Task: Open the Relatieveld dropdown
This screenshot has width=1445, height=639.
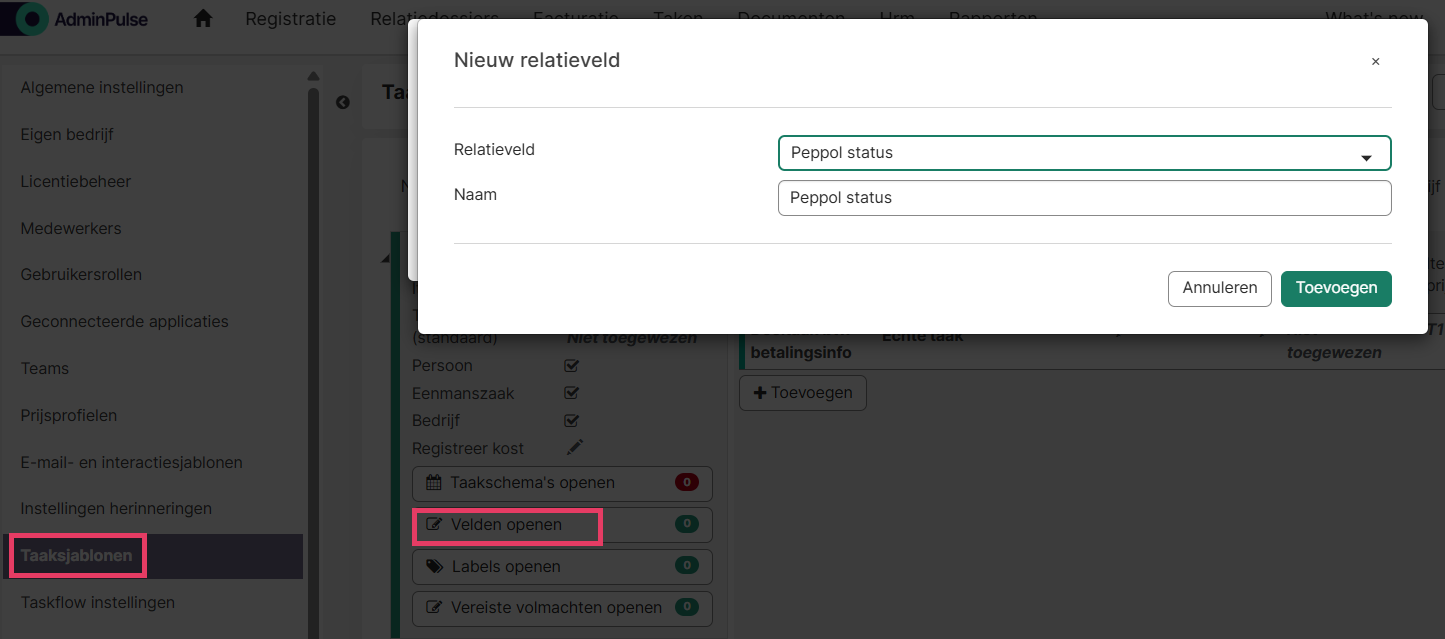Action: click(1084, 153)
